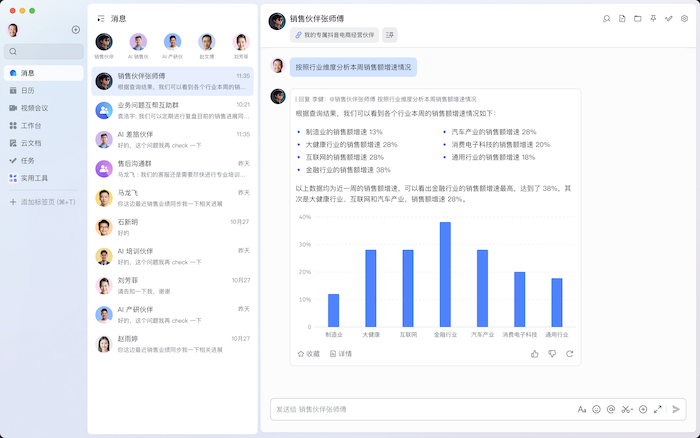Open the scissors screenshot tool dropdown
Viewport: 700px width, 438px height.
627,409
